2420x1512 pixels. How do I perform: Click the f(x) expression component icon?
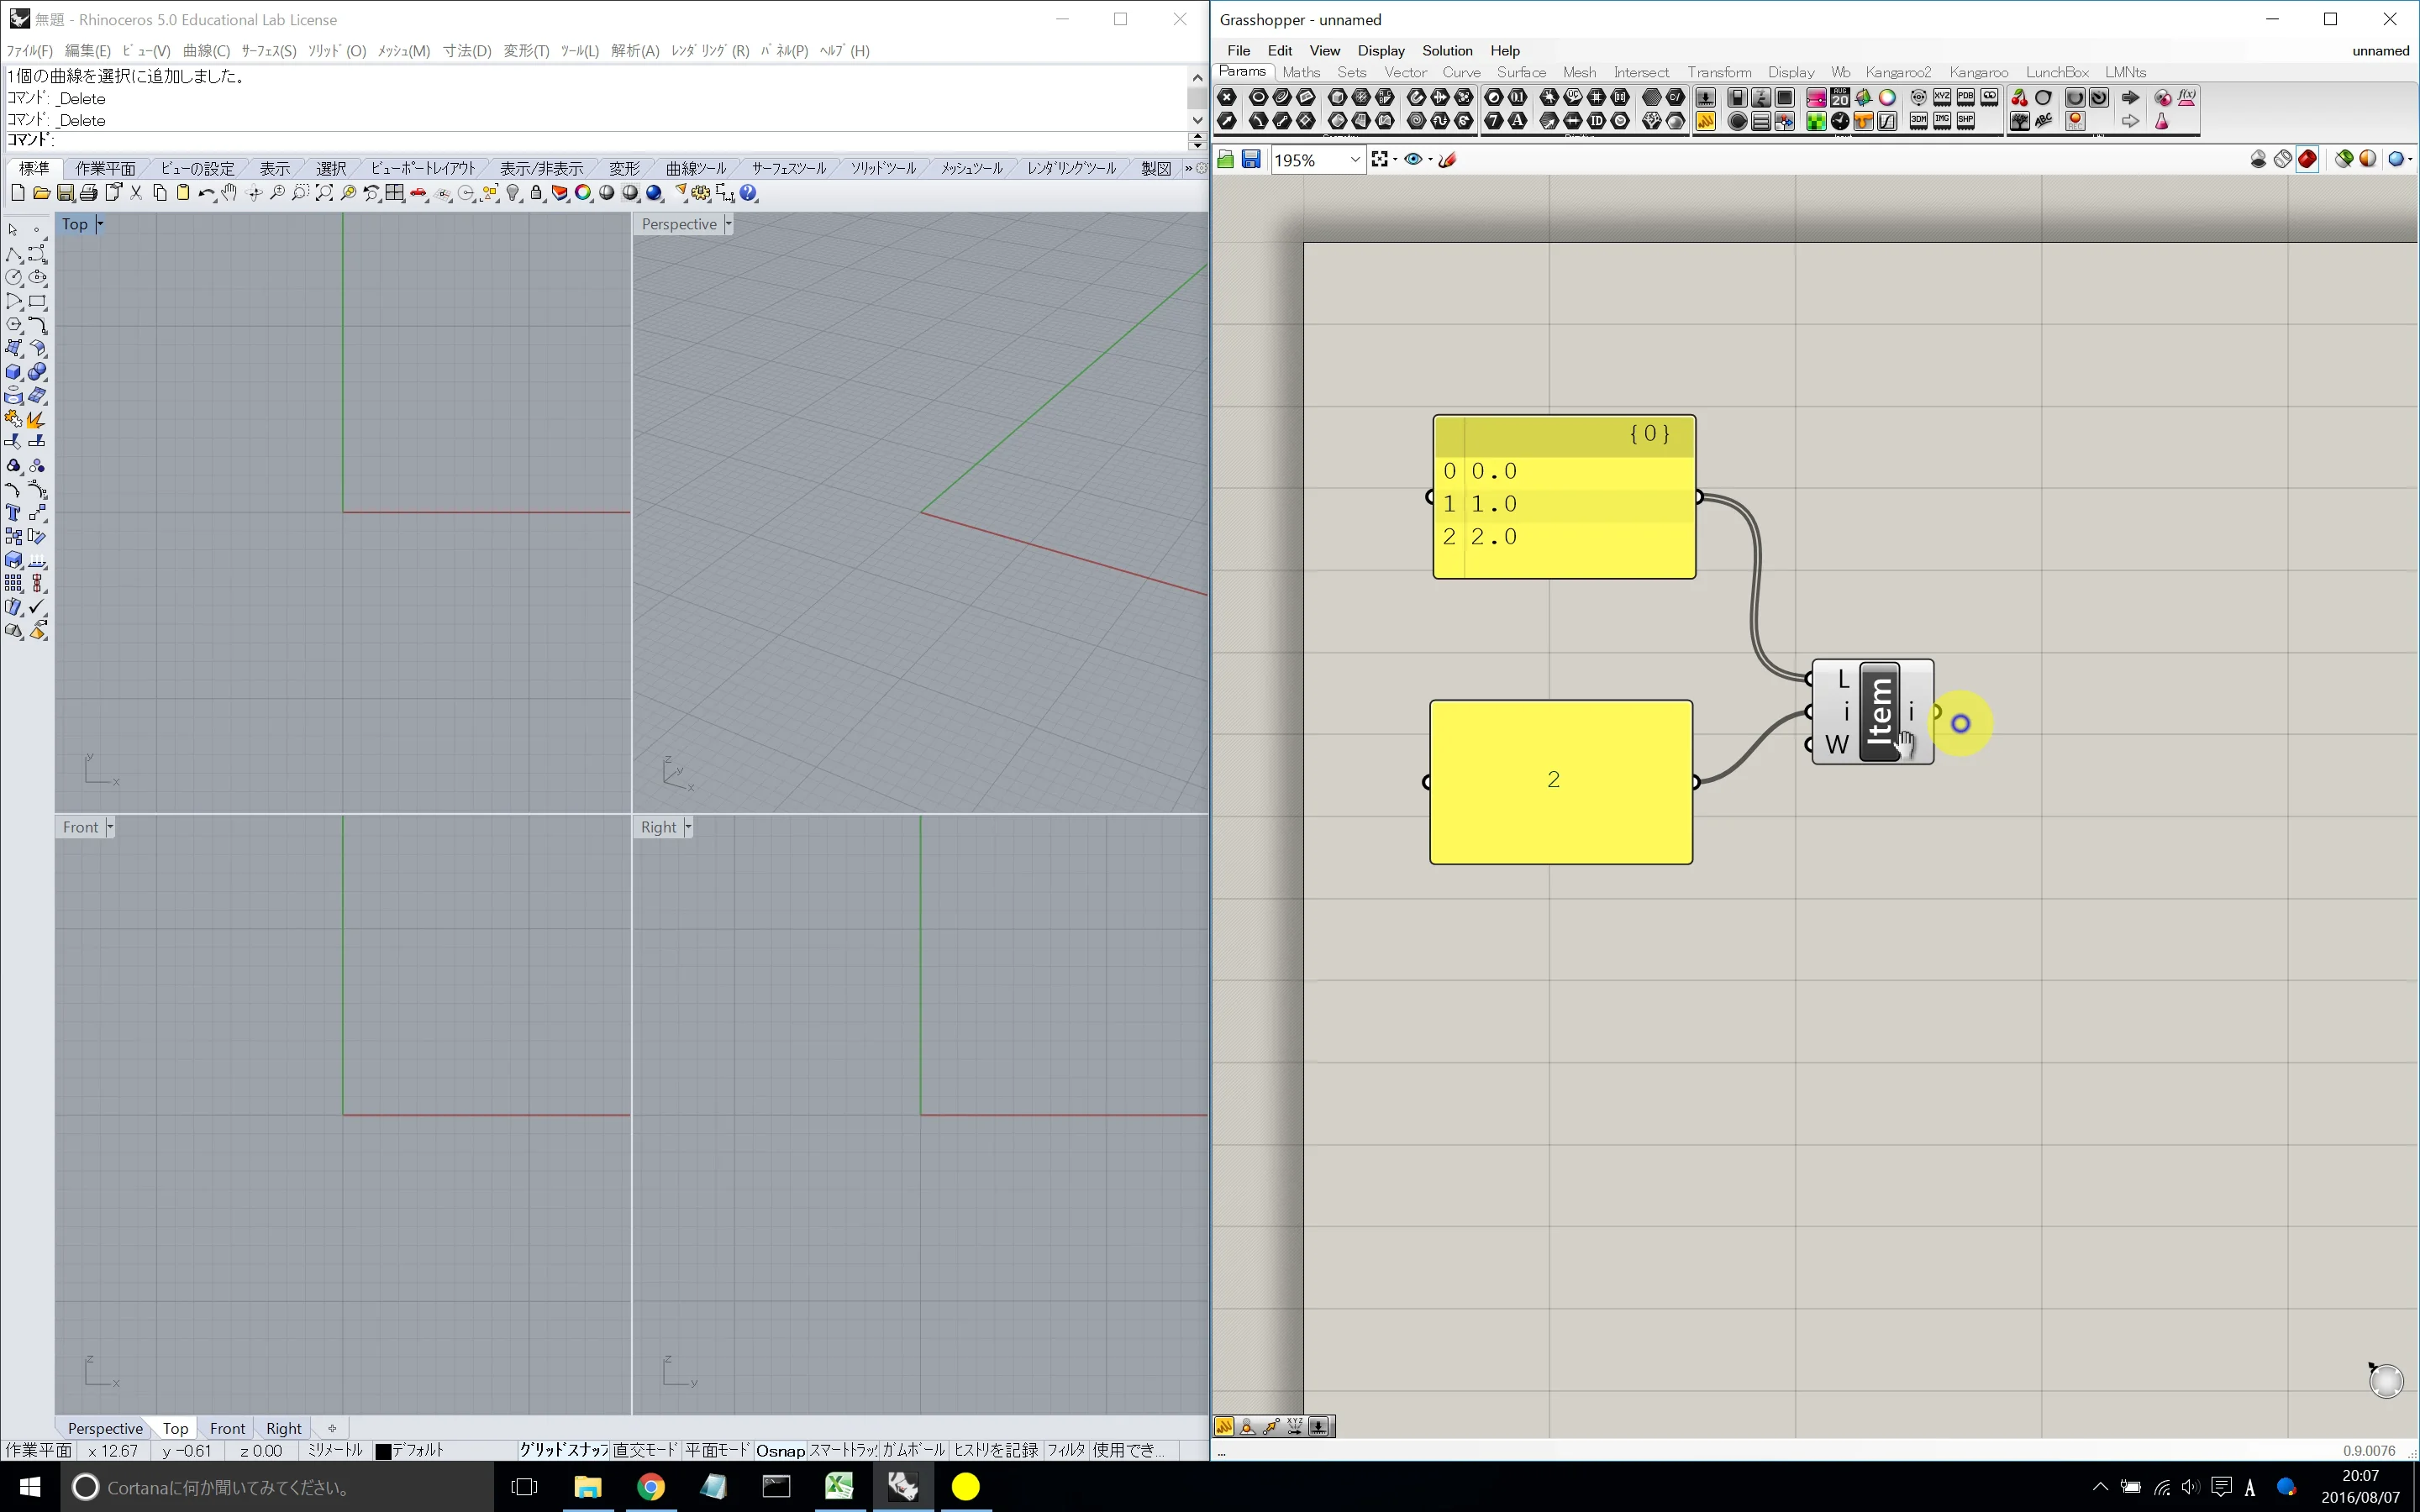pos(2187,98)
